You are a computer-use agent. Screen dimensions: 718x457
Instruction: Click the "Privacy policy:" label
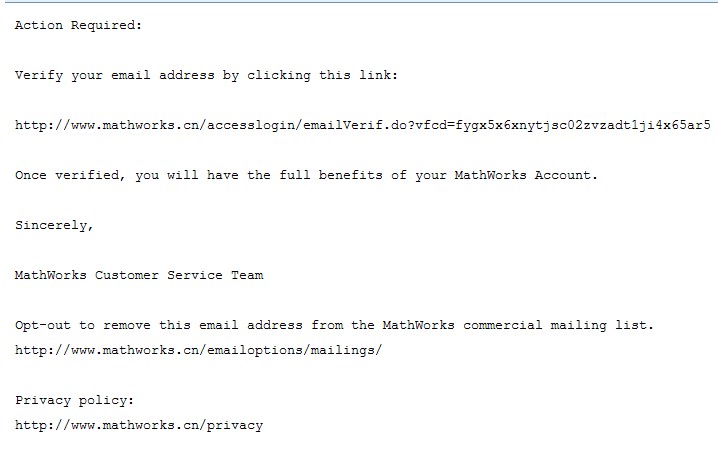coord(74,400)
